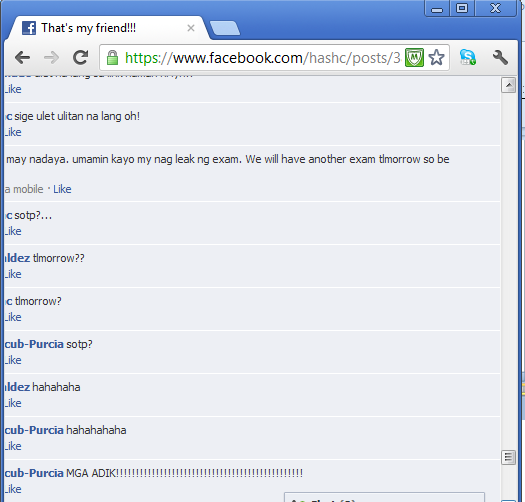Bookmark this page with the star icon
The height and width of the screenshot is (502, 525).
(x=436, y=58)
